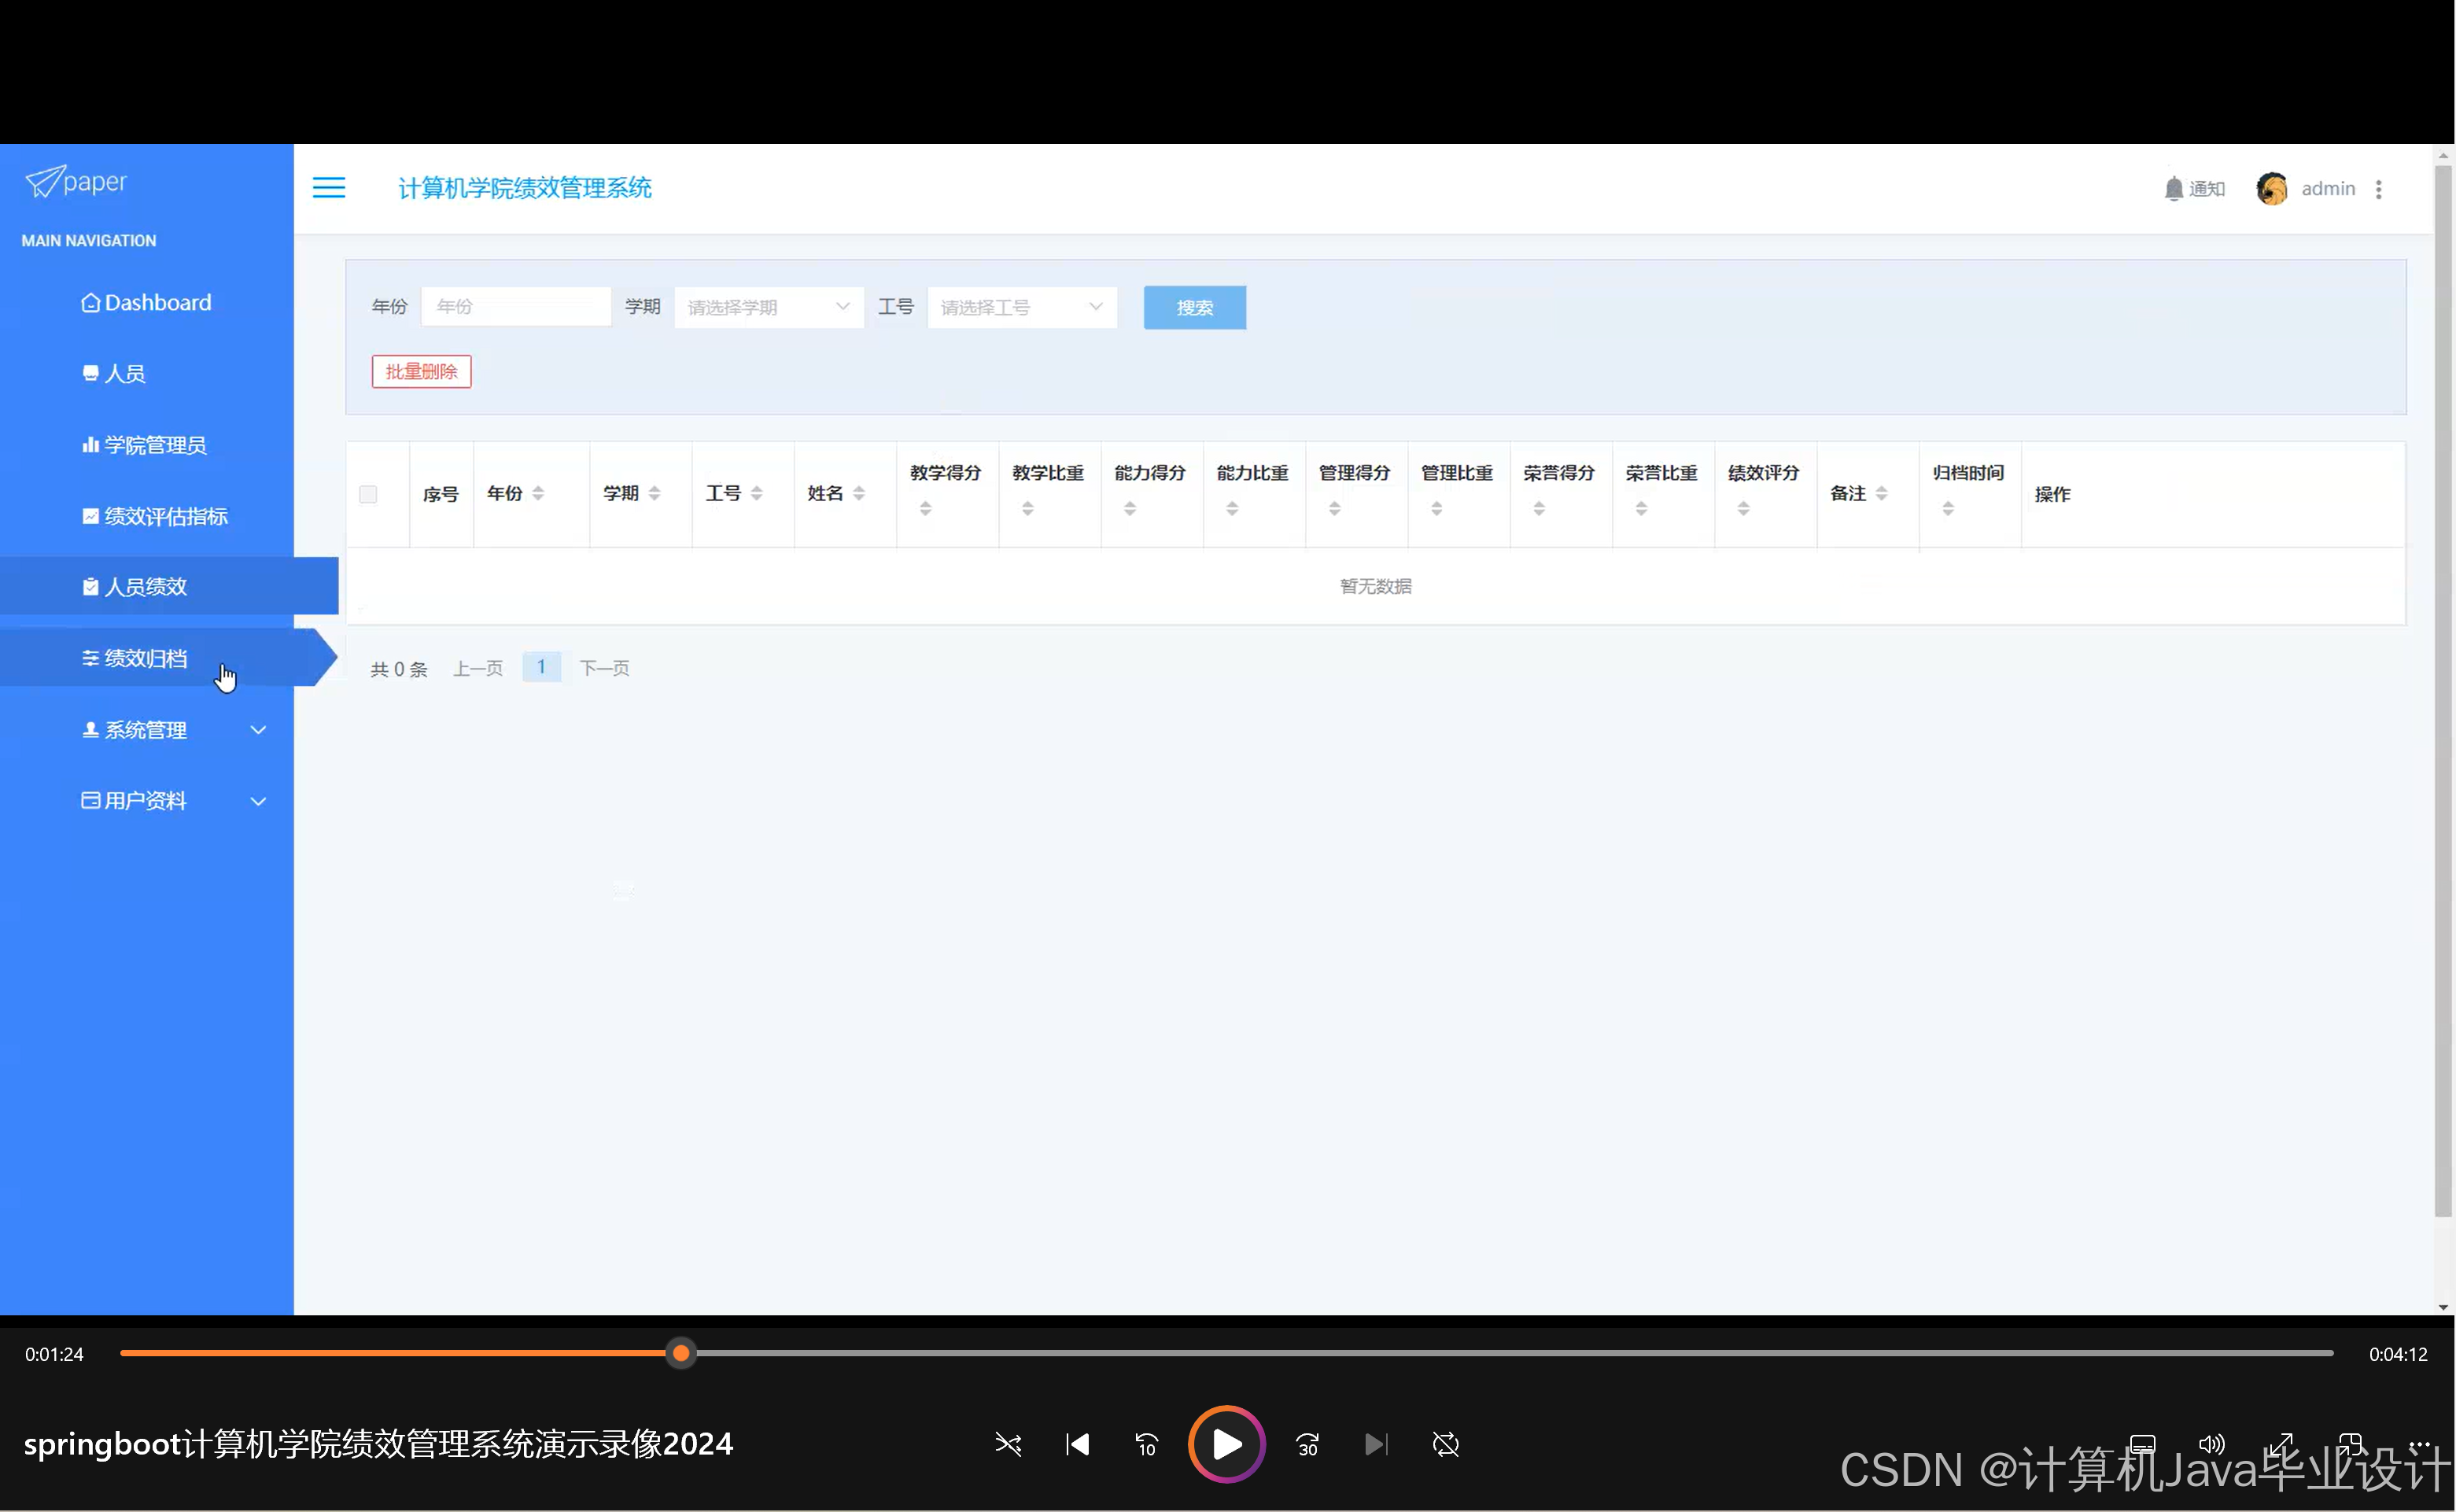
Task: Sort by 归档时间 column arrows
Action: pos(1948,509)
